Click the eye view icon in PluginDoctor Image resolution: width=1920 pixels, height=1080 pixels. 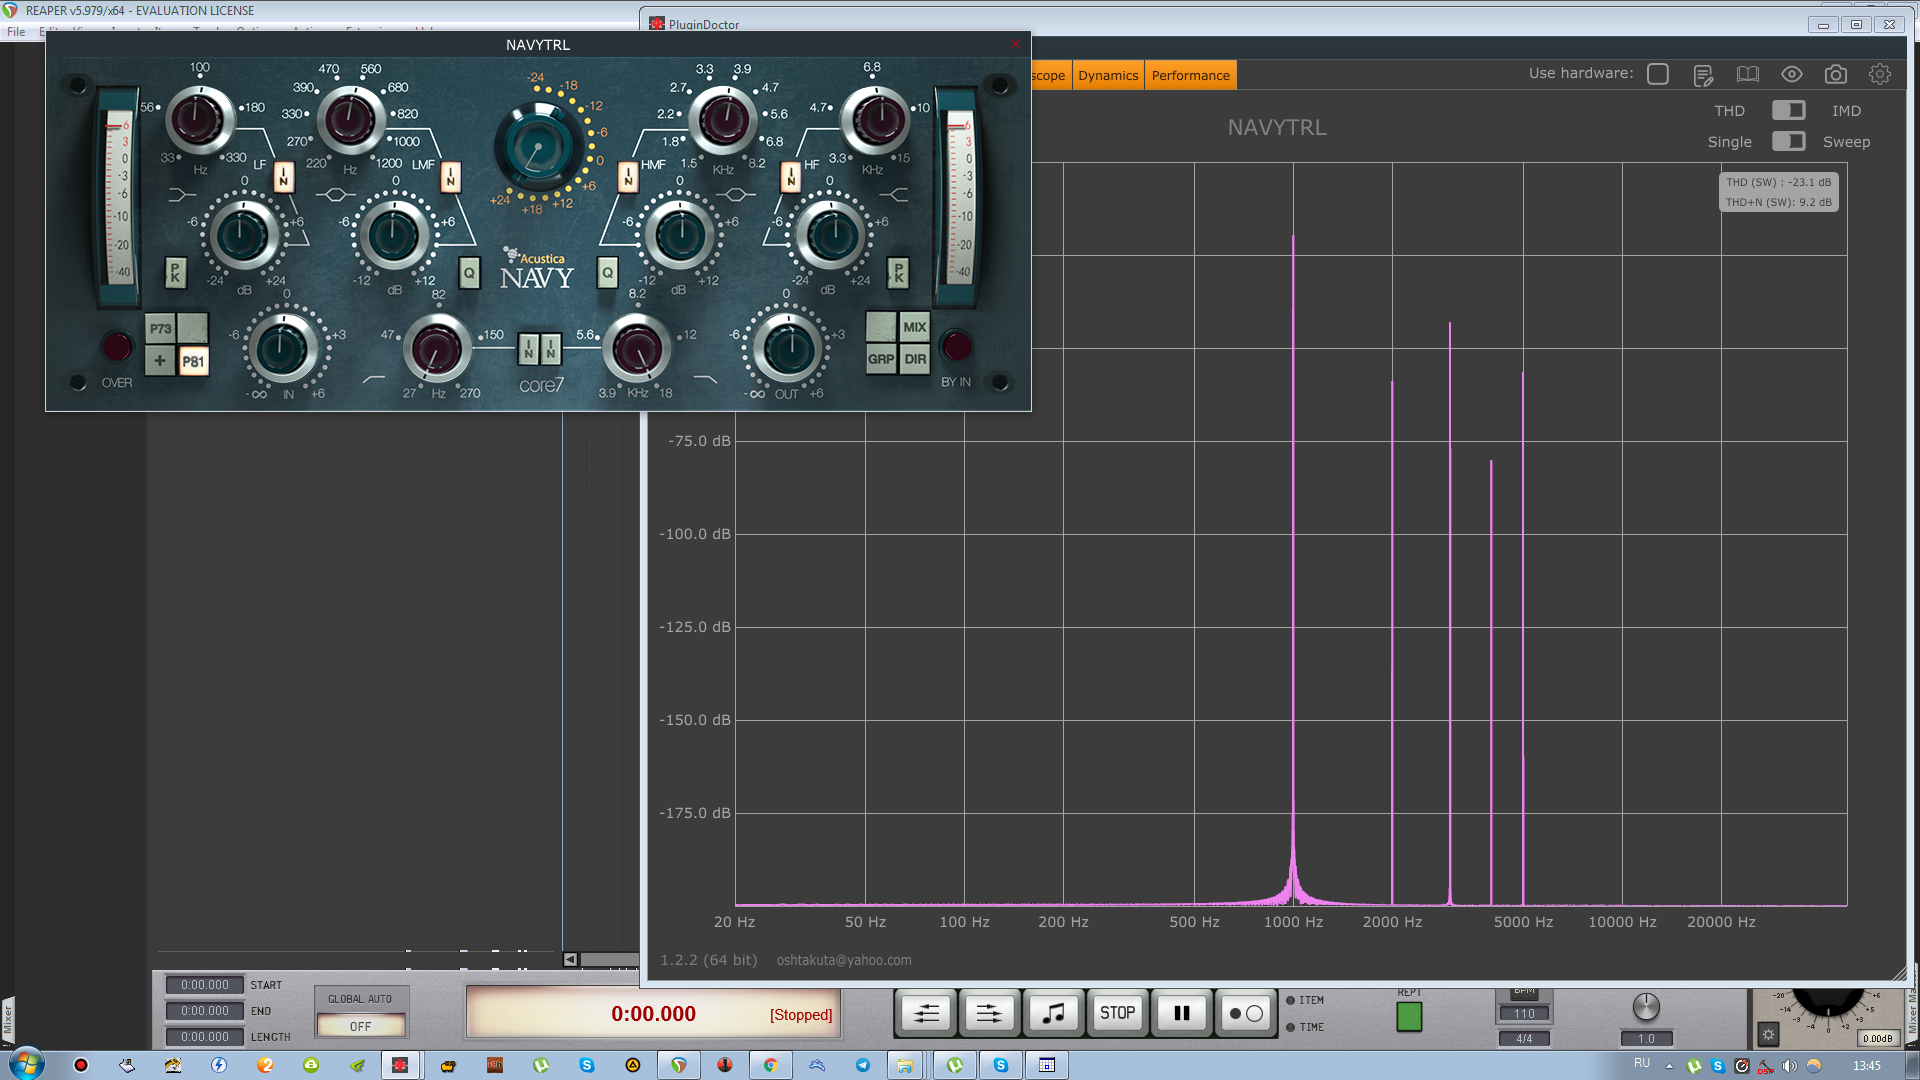tap(1791, 75)
